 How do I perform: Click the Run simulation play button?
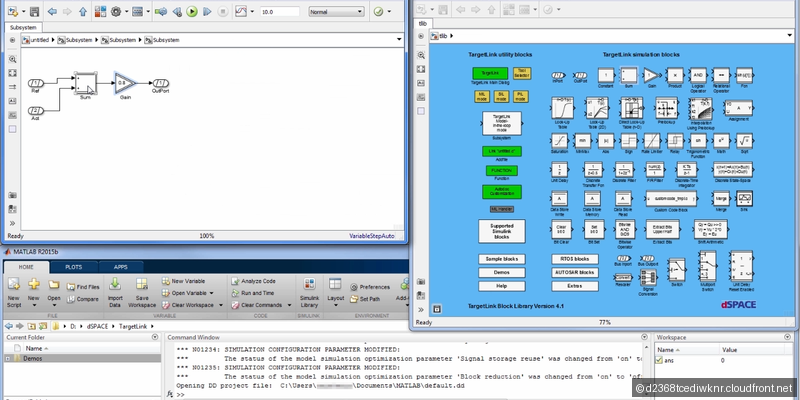point(191,12)
